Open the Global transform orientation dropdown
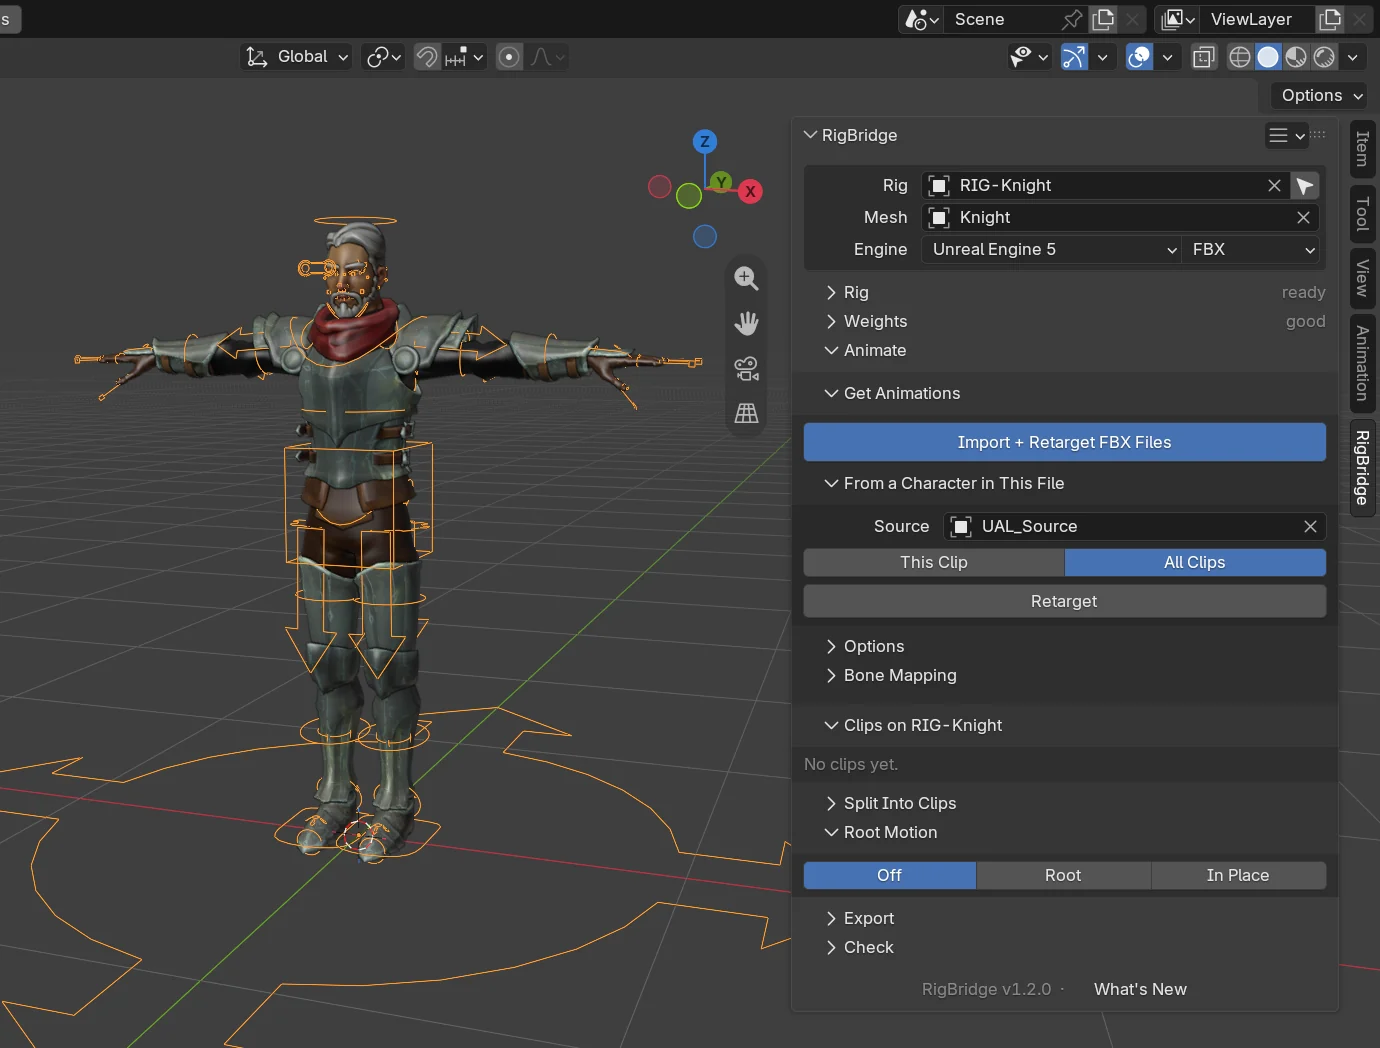The image size is (1380, 1048). [297, 57]
